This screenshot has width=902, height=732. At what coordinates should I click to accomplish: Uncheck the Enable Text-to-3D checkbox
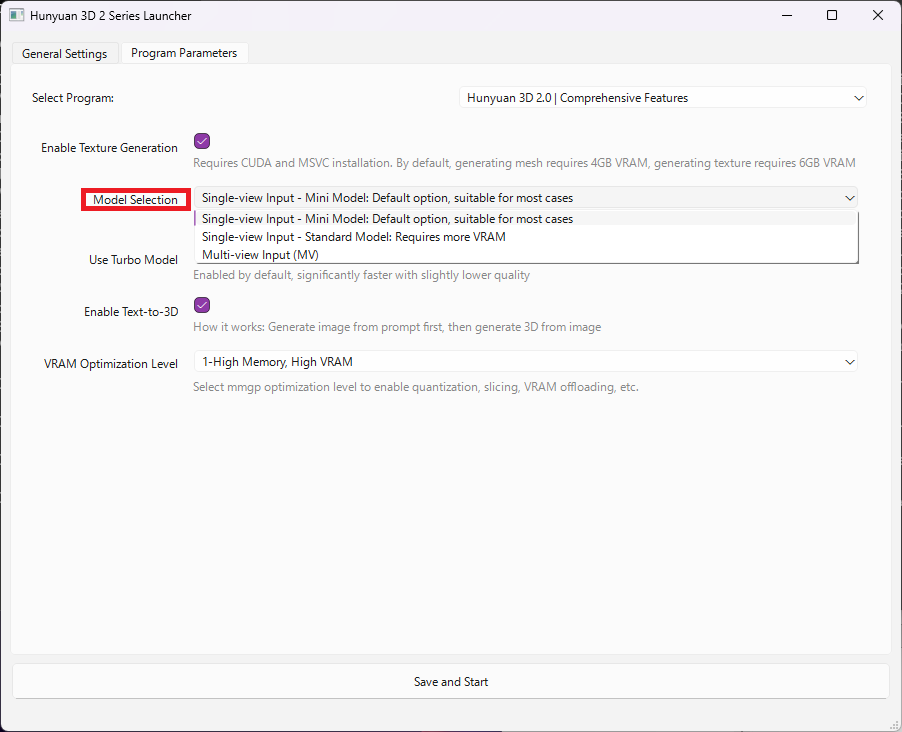202,305
